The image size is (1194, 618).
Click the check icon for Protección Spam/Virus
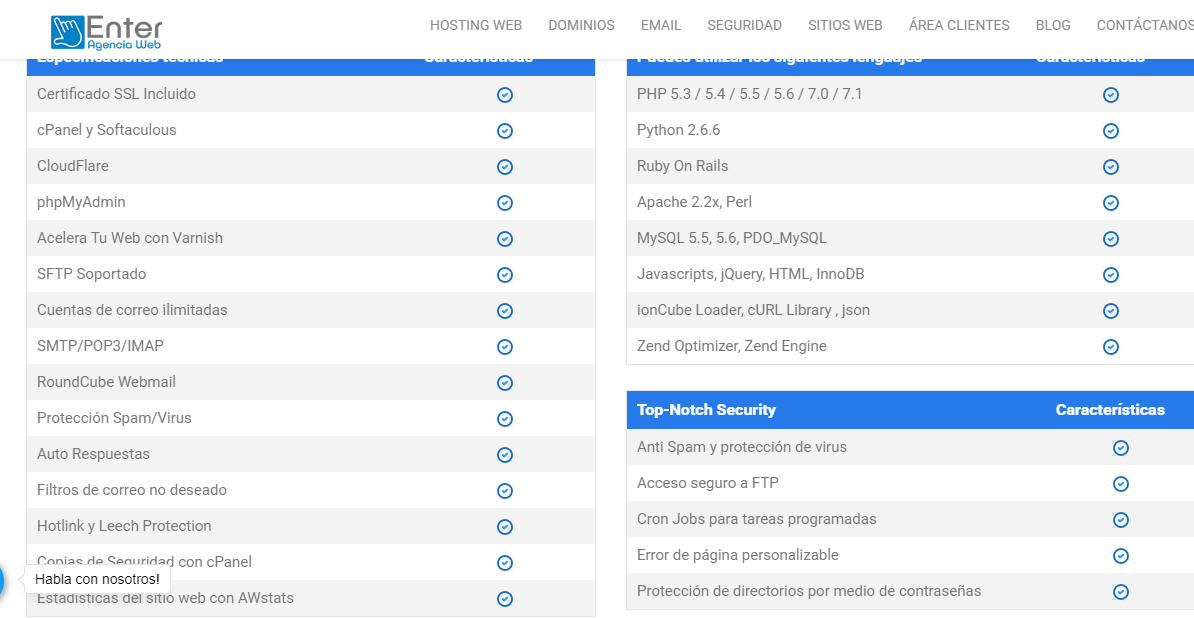click(x=504, y=419)
